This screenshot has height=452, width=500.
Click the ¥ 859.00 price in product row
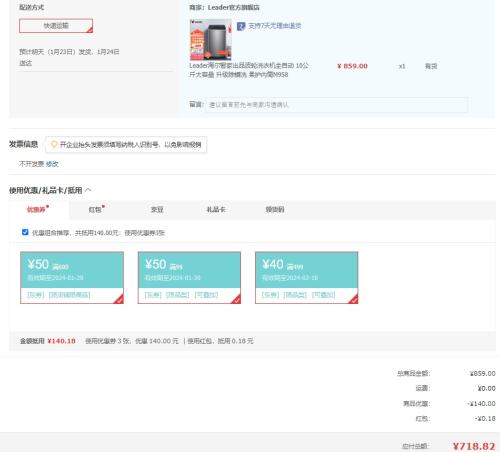[x=352, y=66]
